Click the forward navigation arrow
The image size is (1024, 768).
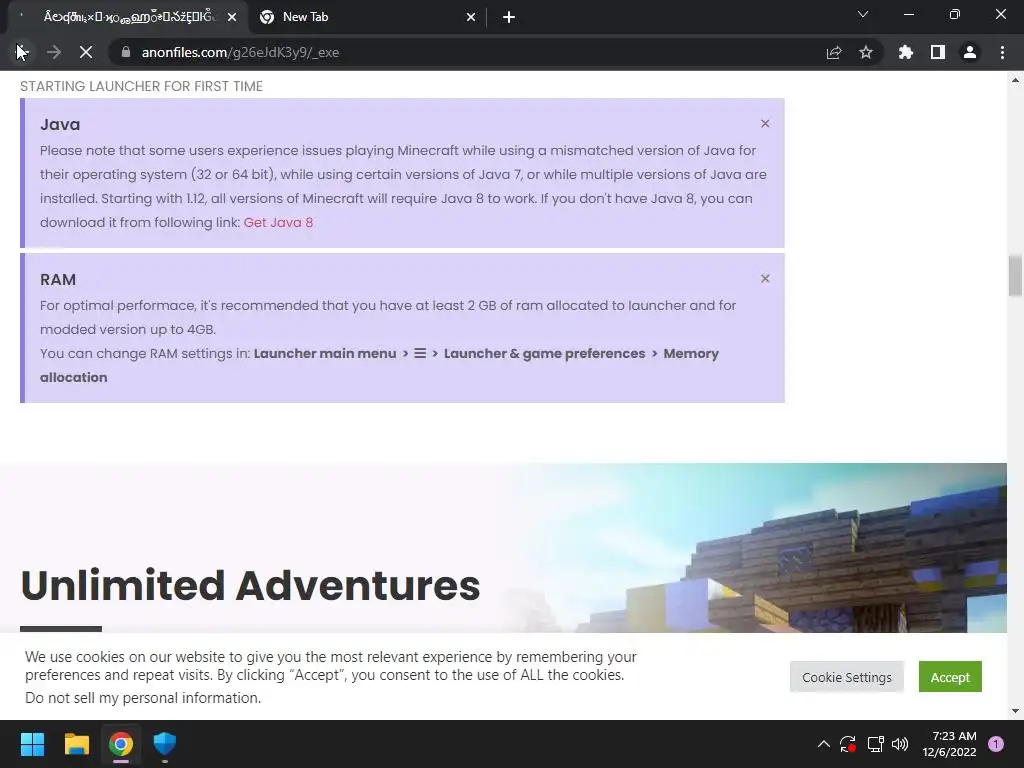tap(54, 52)
